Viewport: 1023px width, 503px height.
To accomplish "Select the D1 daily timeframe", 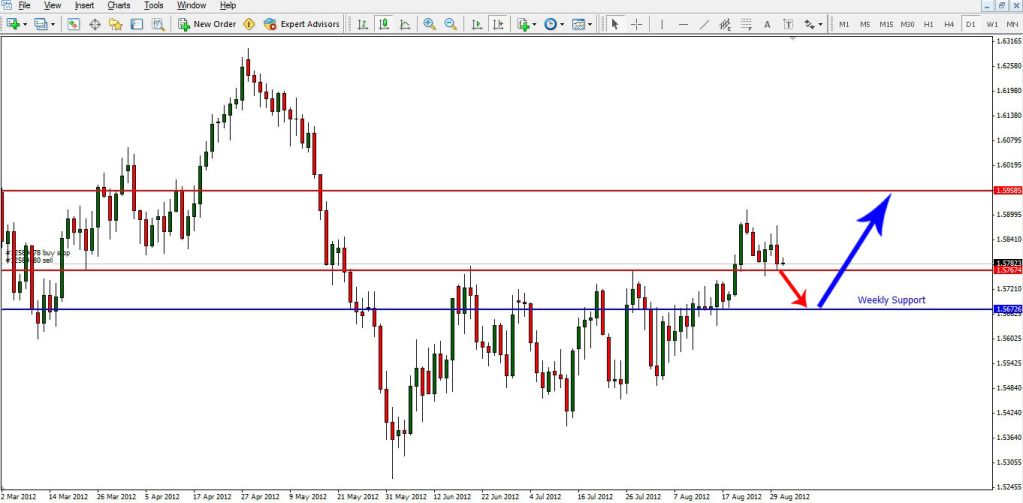I will point(971,24).
